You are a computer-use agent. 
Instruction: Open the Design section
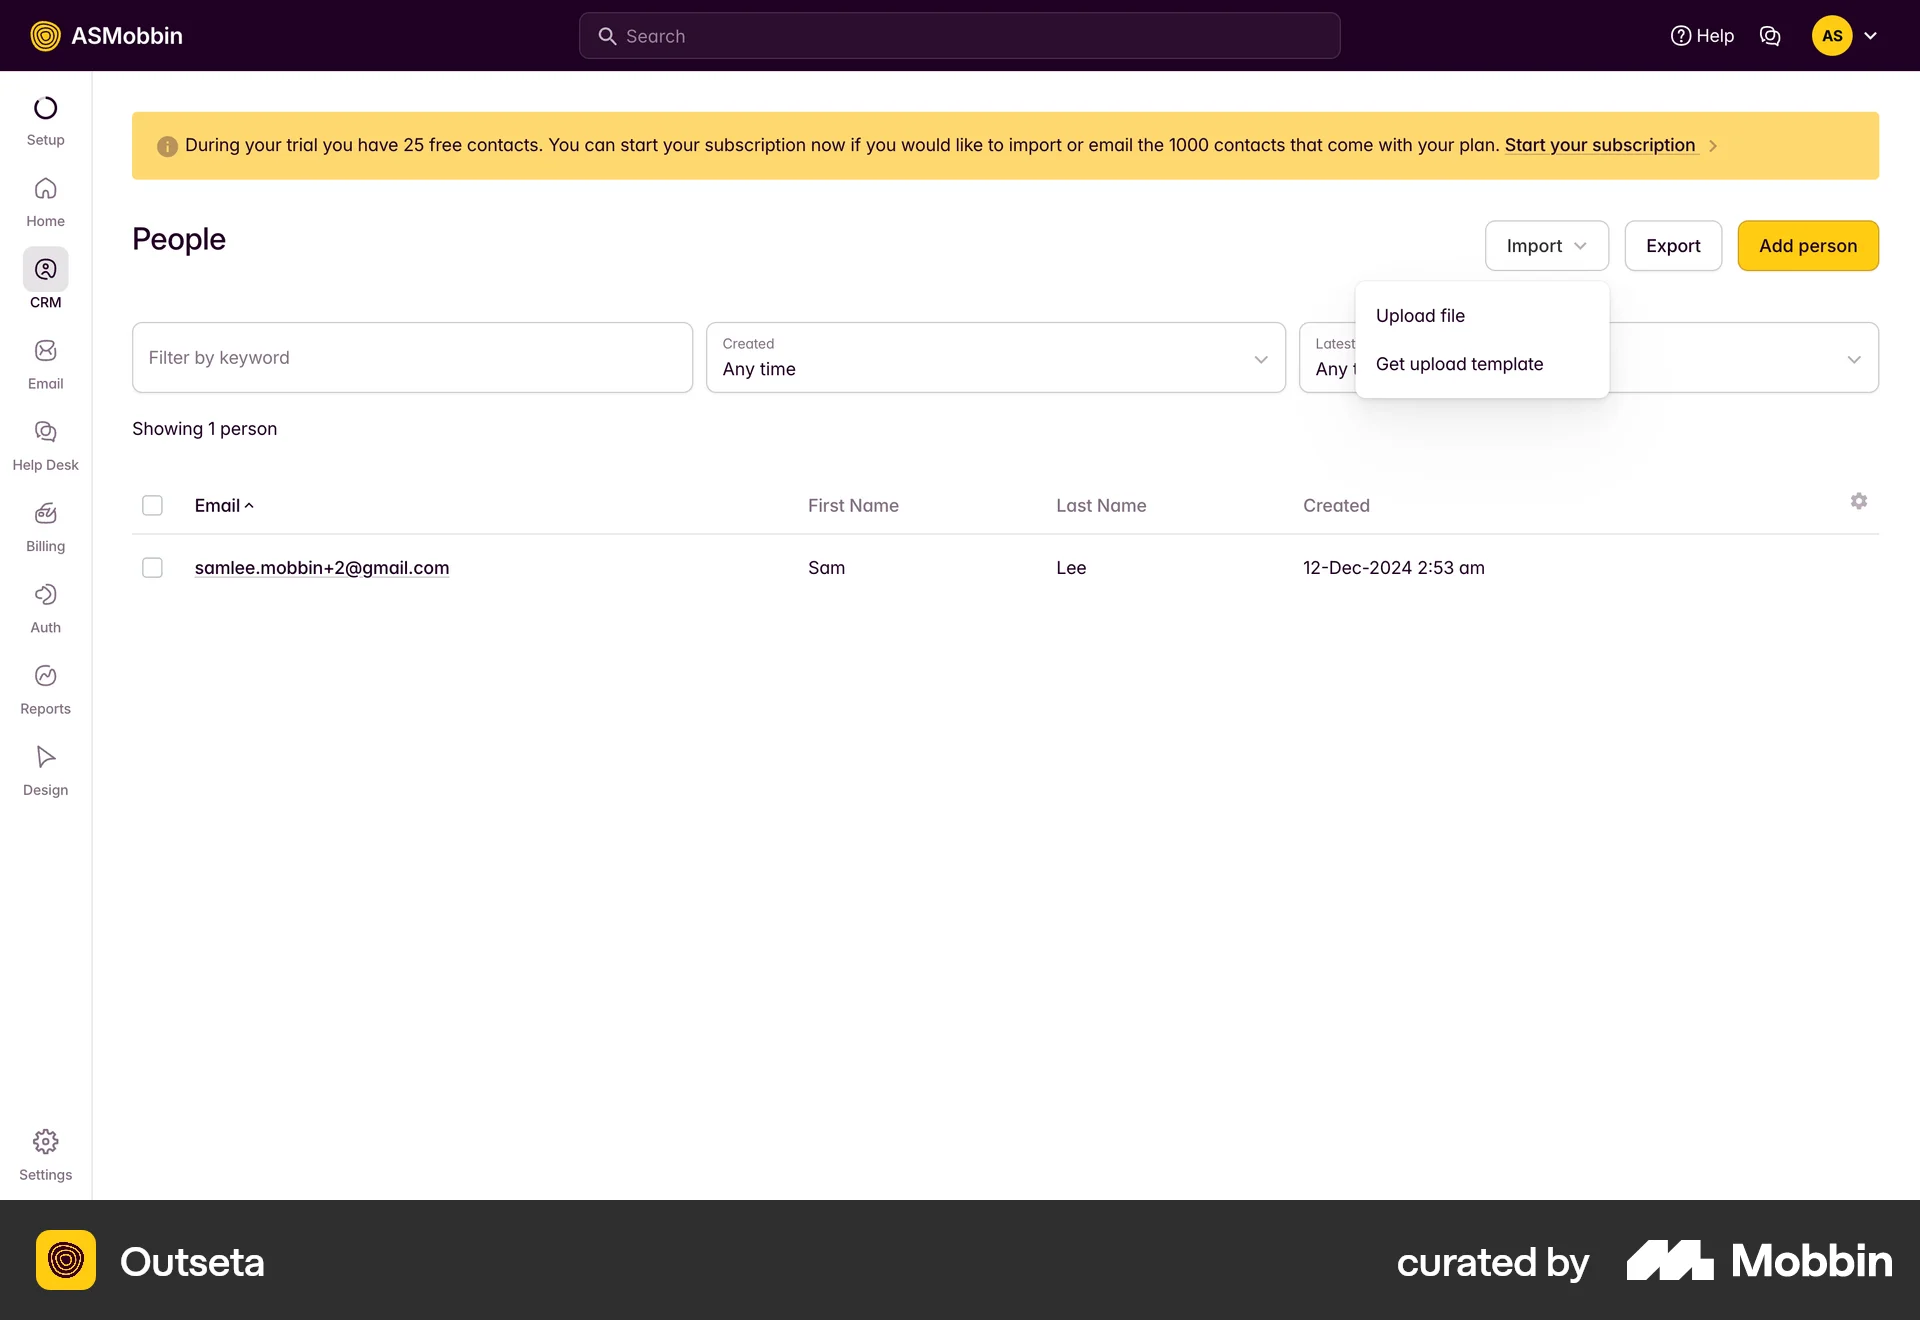(x=45, y=770)
